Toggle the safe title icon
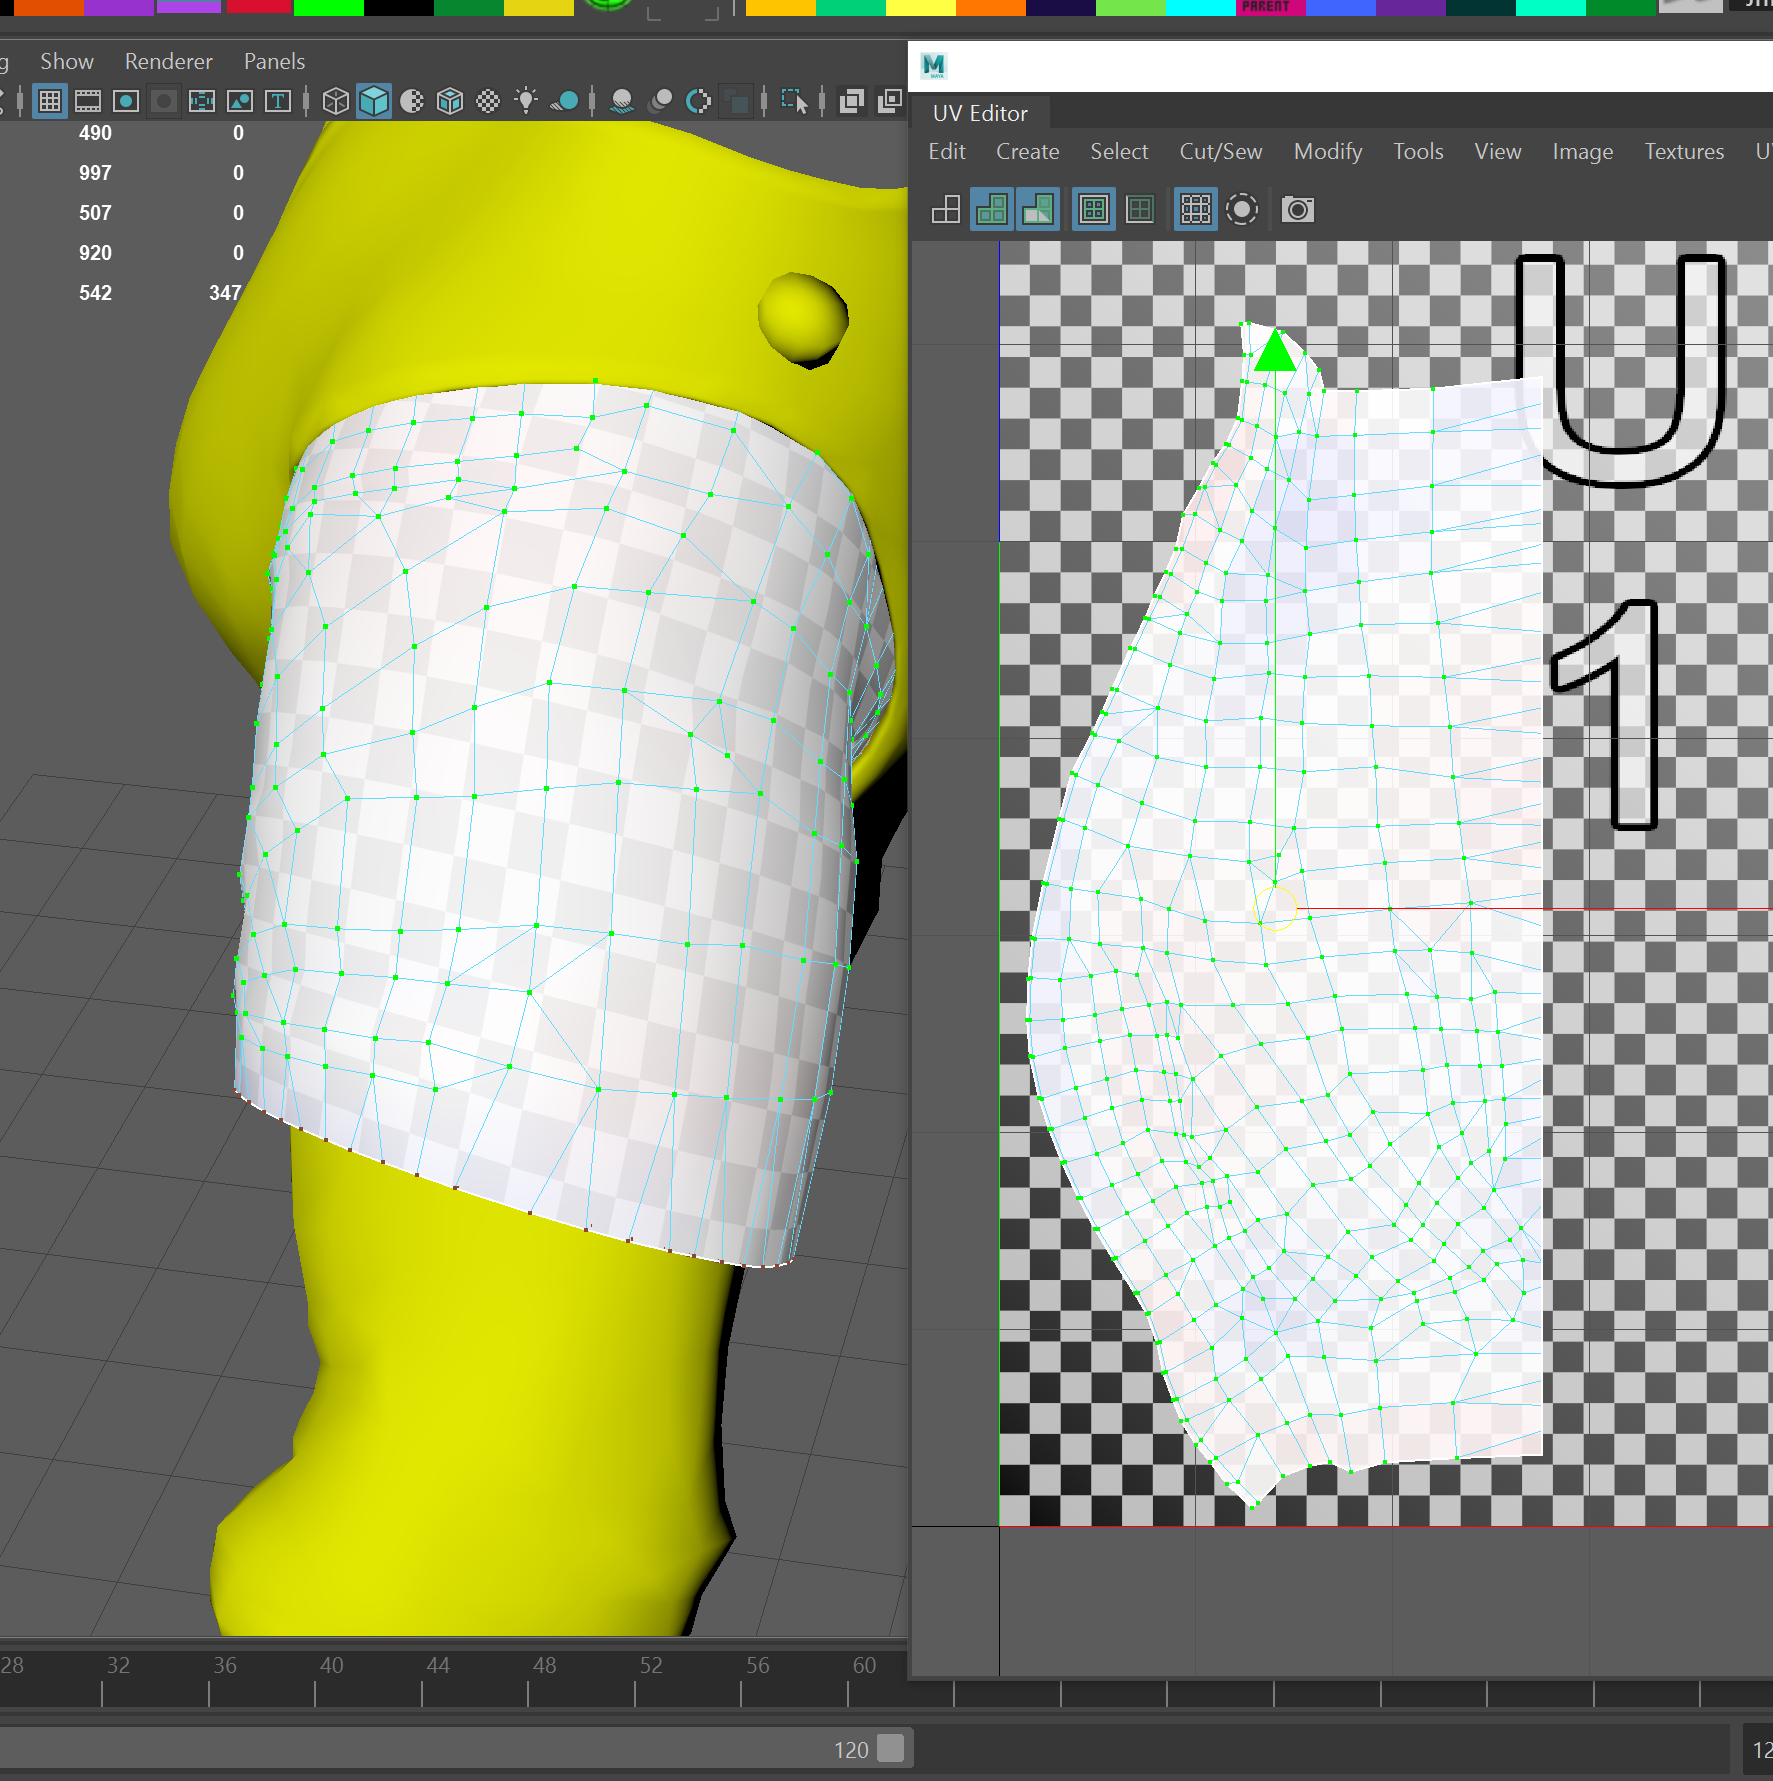The image size is (1773, 1781). click(x=278, y=101)
